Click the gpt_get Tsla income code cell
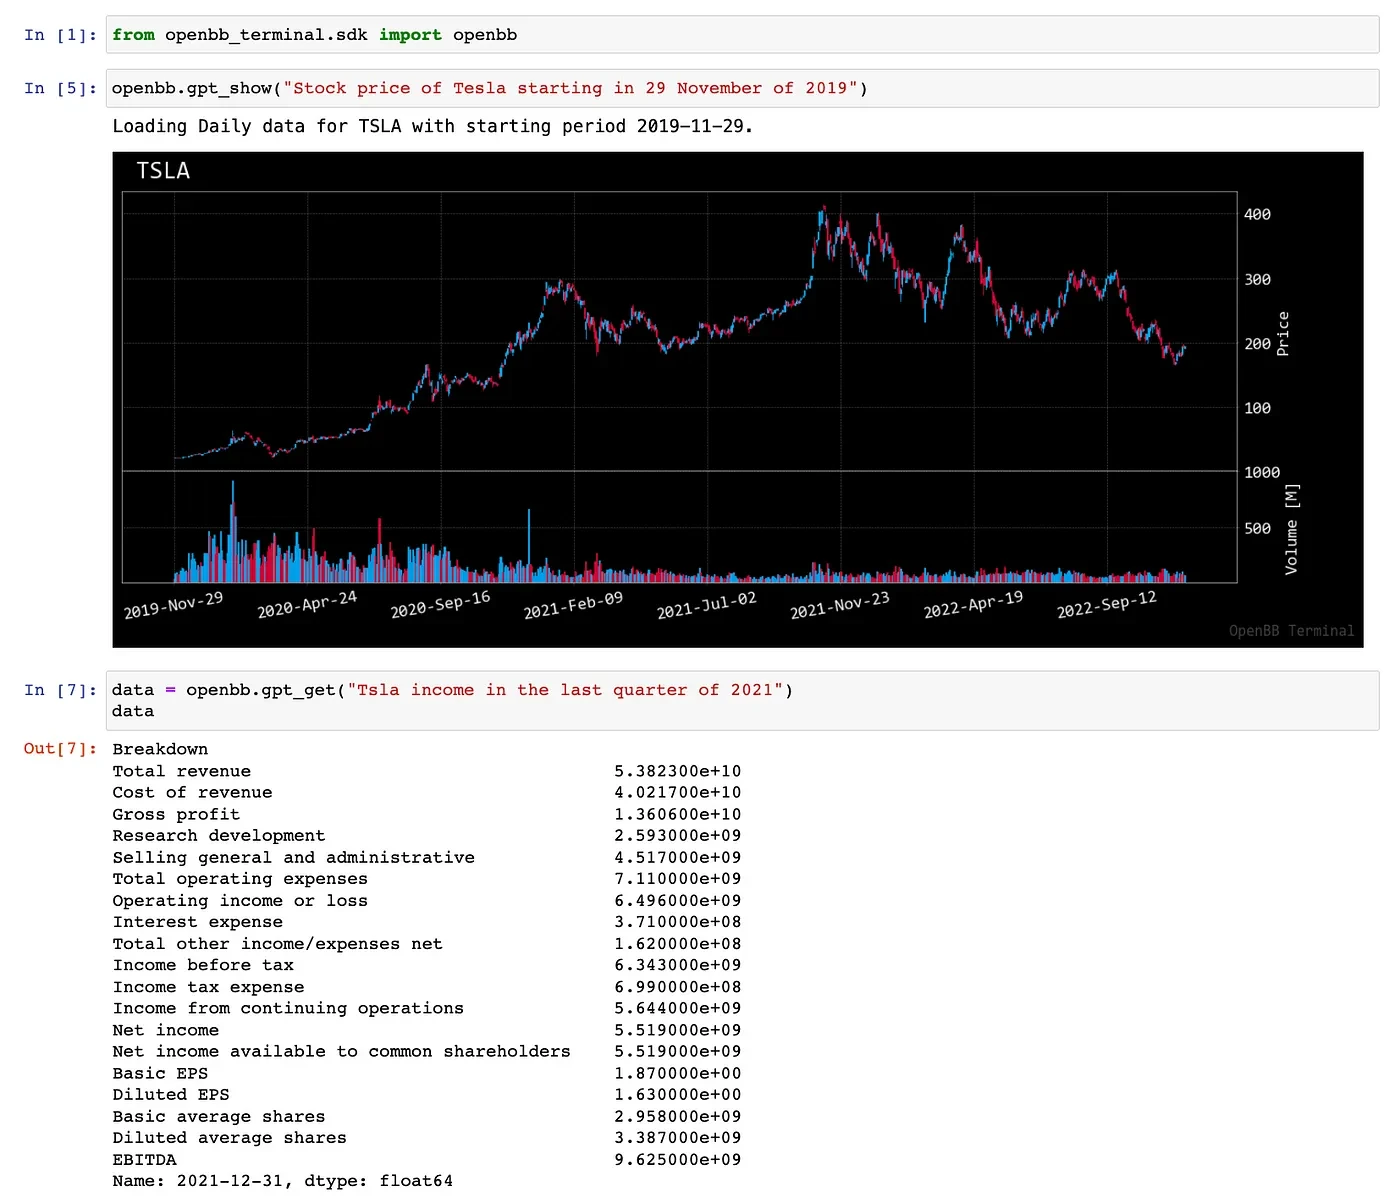This screenshot has height=1204, width=1400. pos(740,700)
